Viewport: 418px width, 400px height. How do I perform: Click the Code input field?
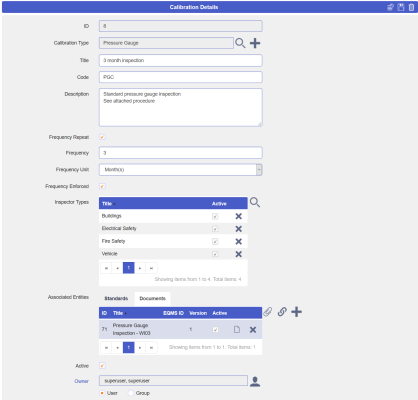[x=181, y=77]
